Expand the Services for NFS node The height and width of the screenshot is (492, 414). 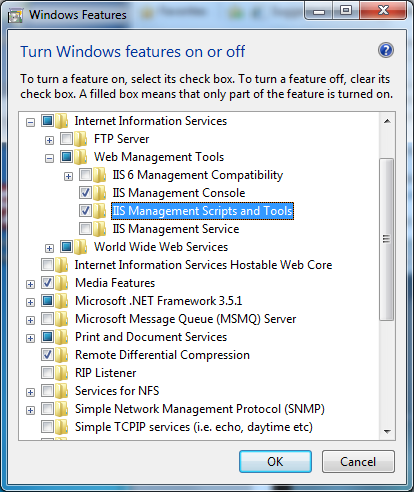point(30,392)
